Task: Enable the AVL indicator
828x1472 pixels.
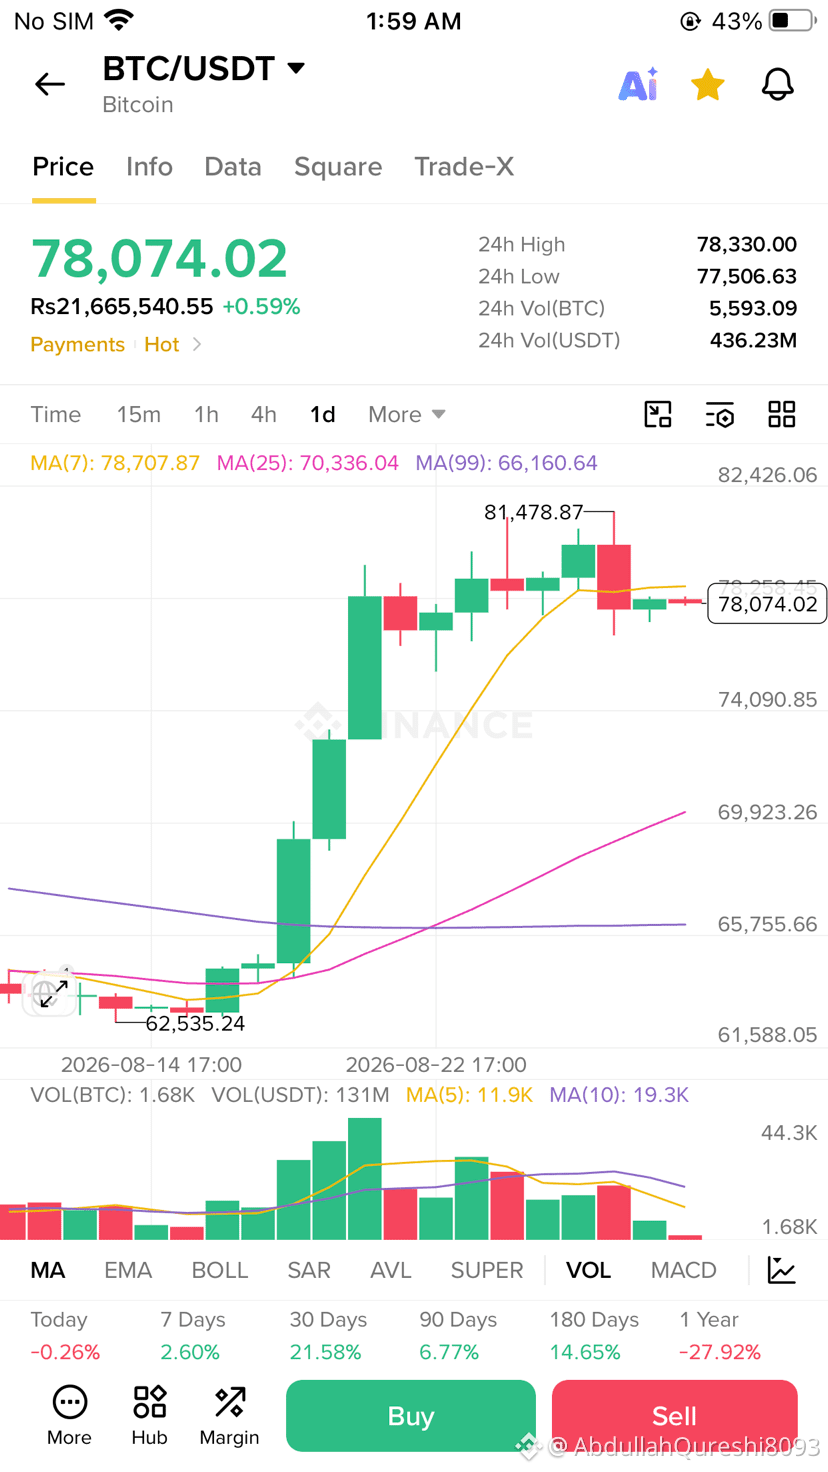Action: pos(391,1270)
